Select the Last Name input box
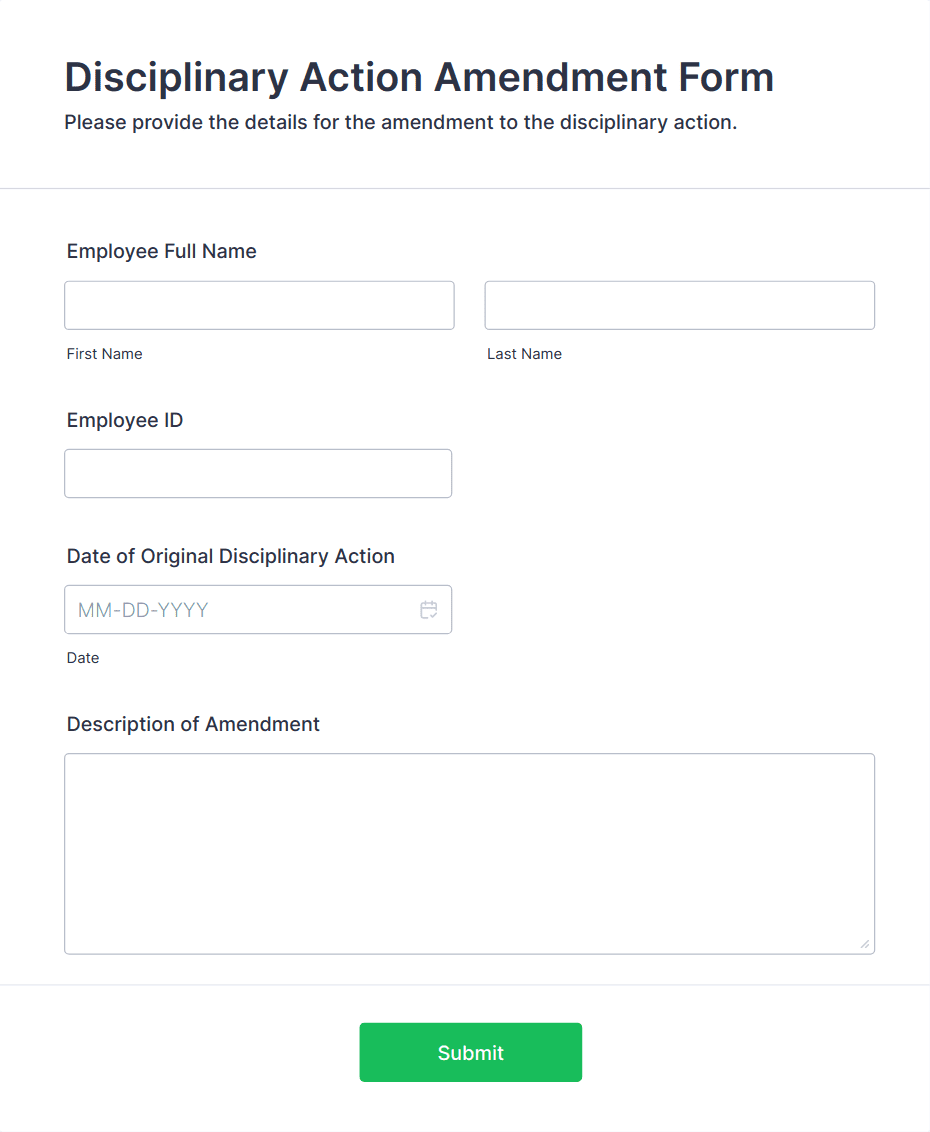The height and width of the screenshot is (1132, 930). click(x=679, y=305)
